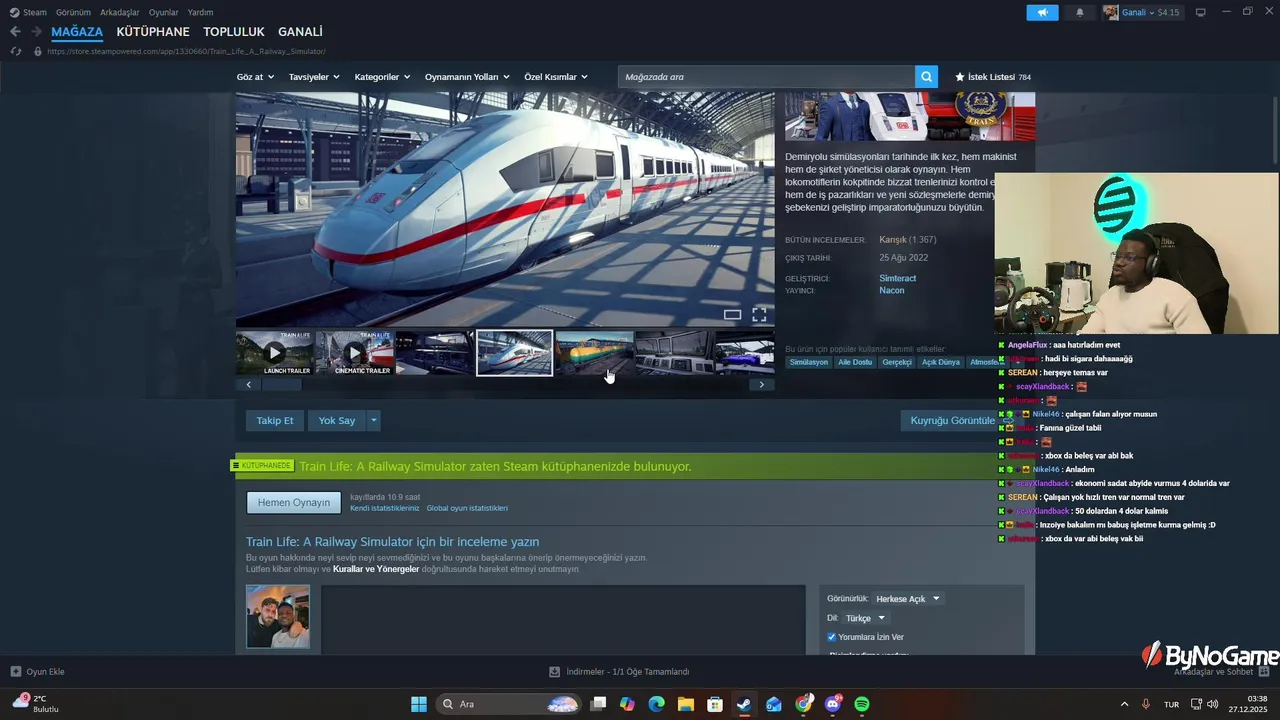
Task: Open Kurallar ve Yönergeler link
Action: 376,569
